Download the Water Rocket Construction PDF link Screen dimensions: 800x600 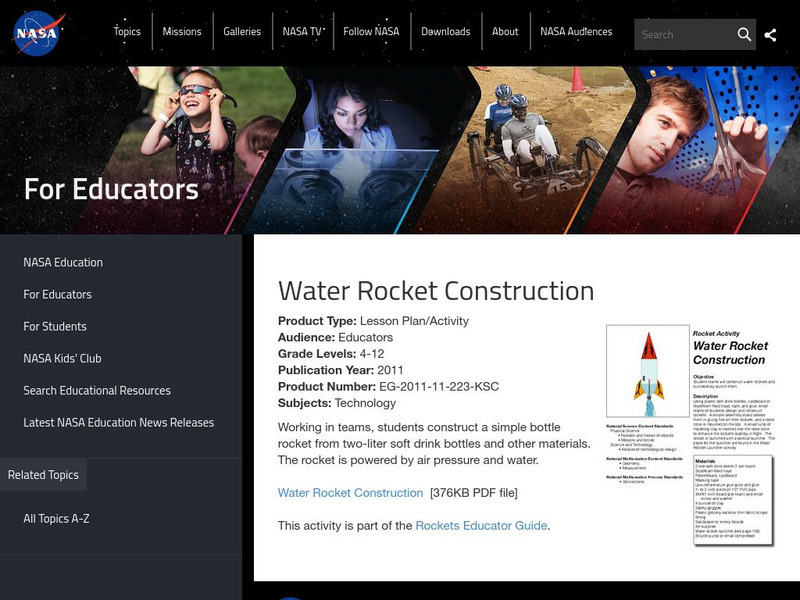pos(350,493)
